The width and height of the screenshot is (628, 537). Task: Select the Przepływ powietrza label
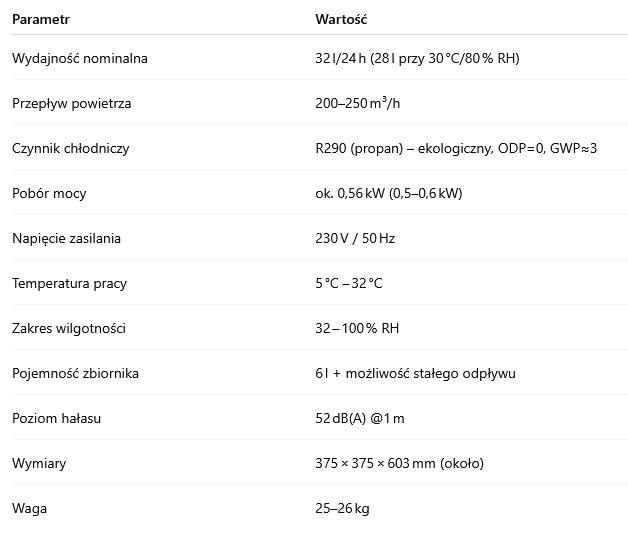coord(72,103)
